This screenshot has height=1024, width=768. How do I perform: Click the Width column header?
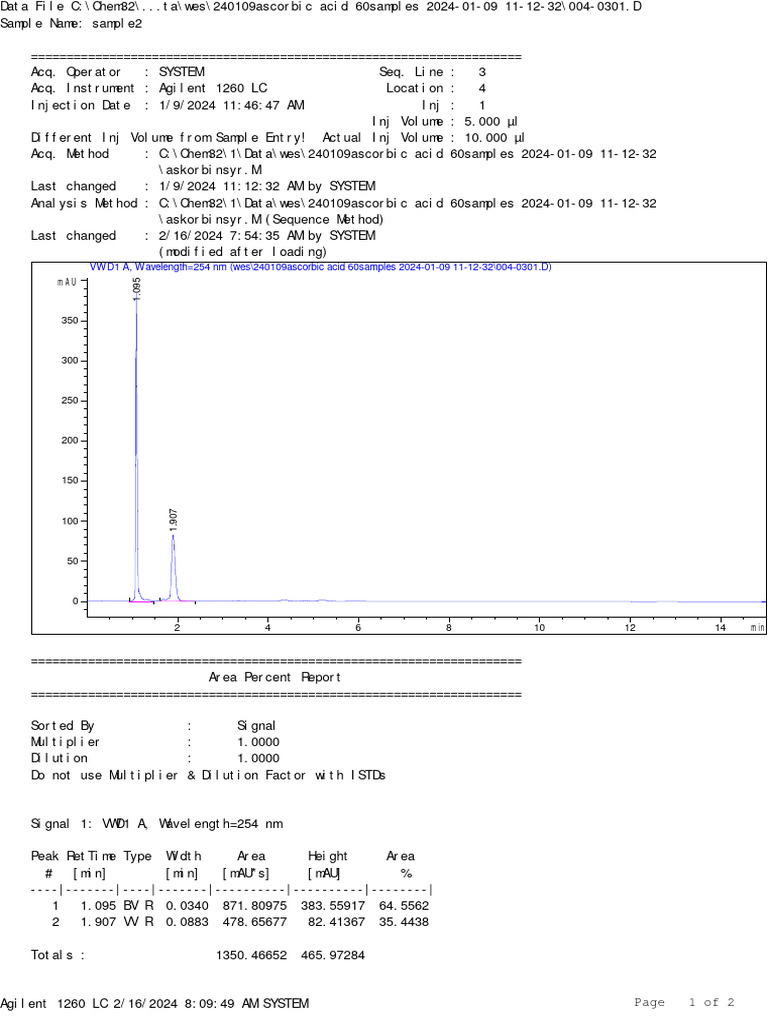point(184,856)
